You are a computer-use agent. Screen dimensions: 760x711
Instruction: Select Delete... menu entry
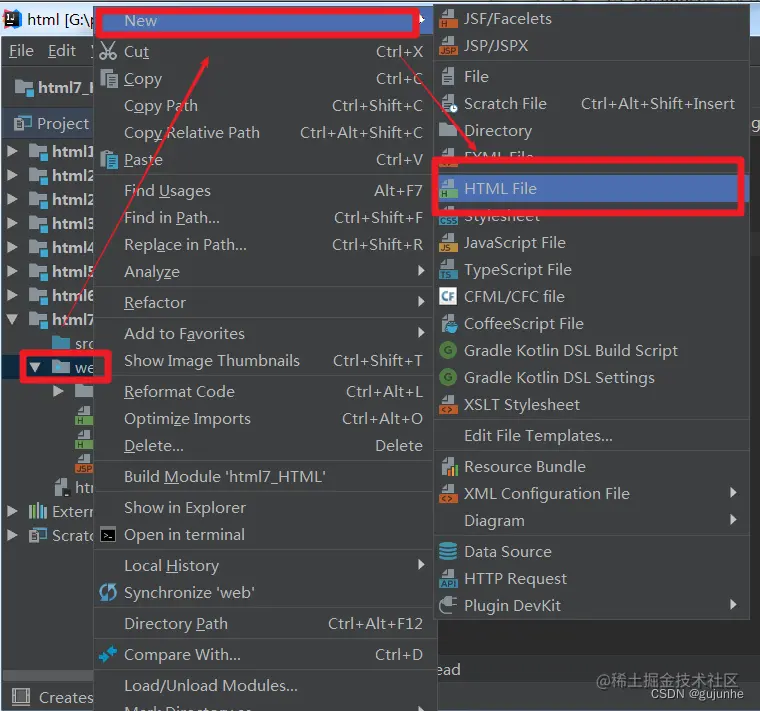coord(262,446)
